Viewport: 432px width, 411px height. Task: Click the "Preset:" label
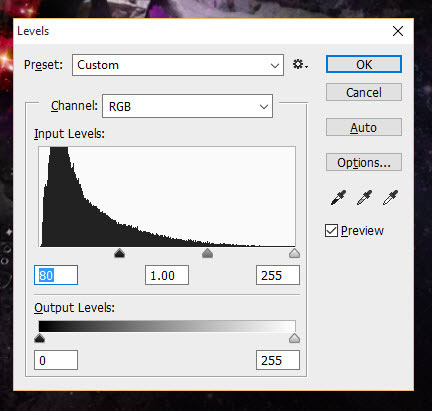43,65
